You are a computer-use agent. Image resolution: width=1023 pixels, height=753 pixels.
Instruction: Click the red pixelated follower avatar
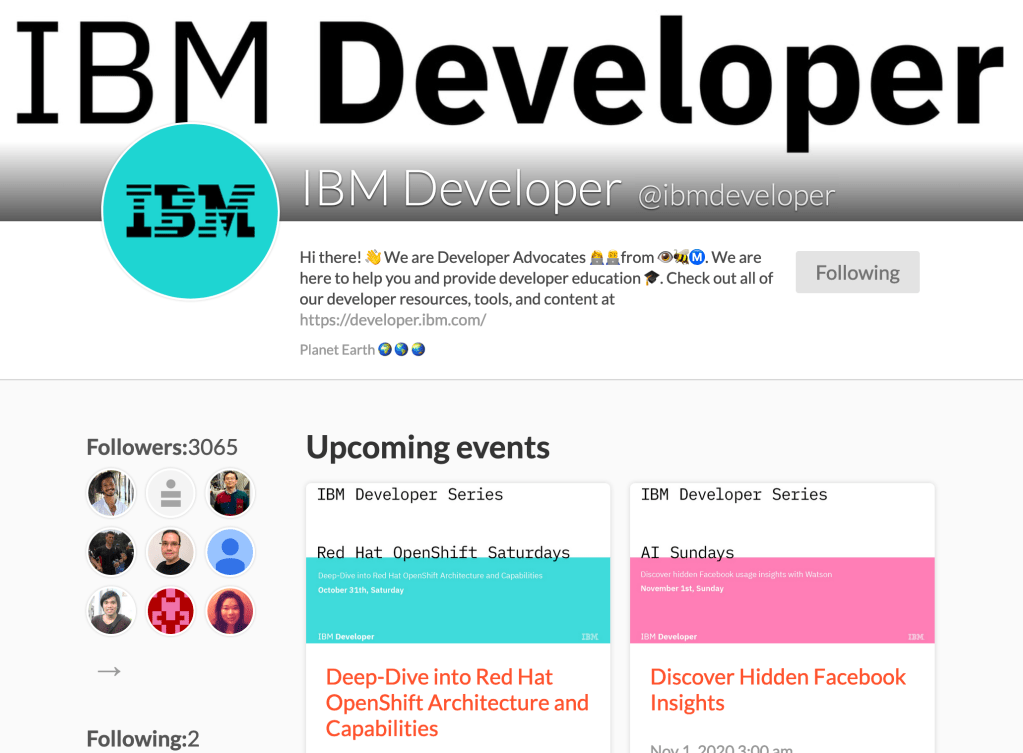click(x=170, y=610)
